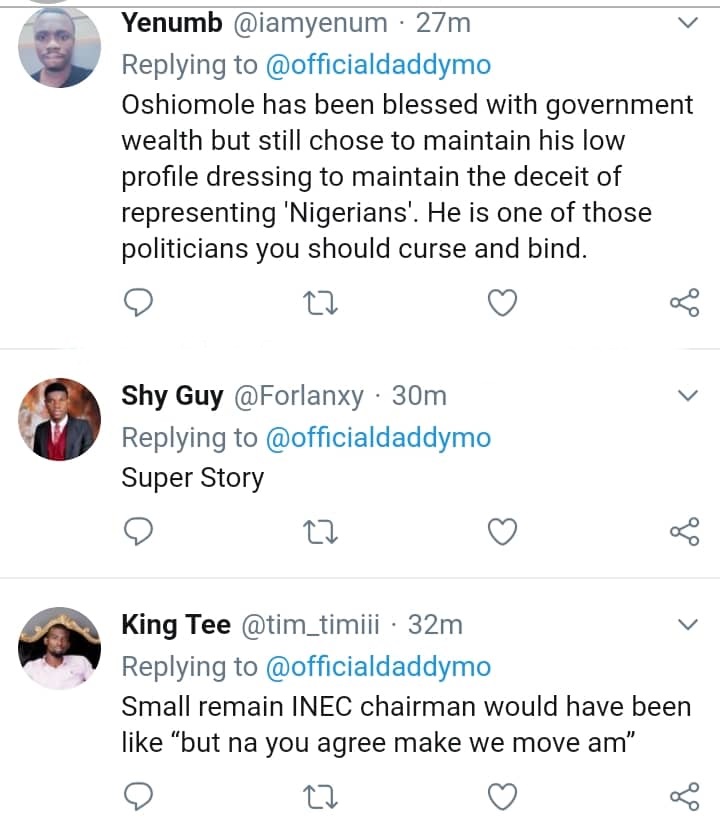Reply to Yenumb's tweet about Oshiomole
This screenshot has width=720, height=826.
(x=142, y=302)
